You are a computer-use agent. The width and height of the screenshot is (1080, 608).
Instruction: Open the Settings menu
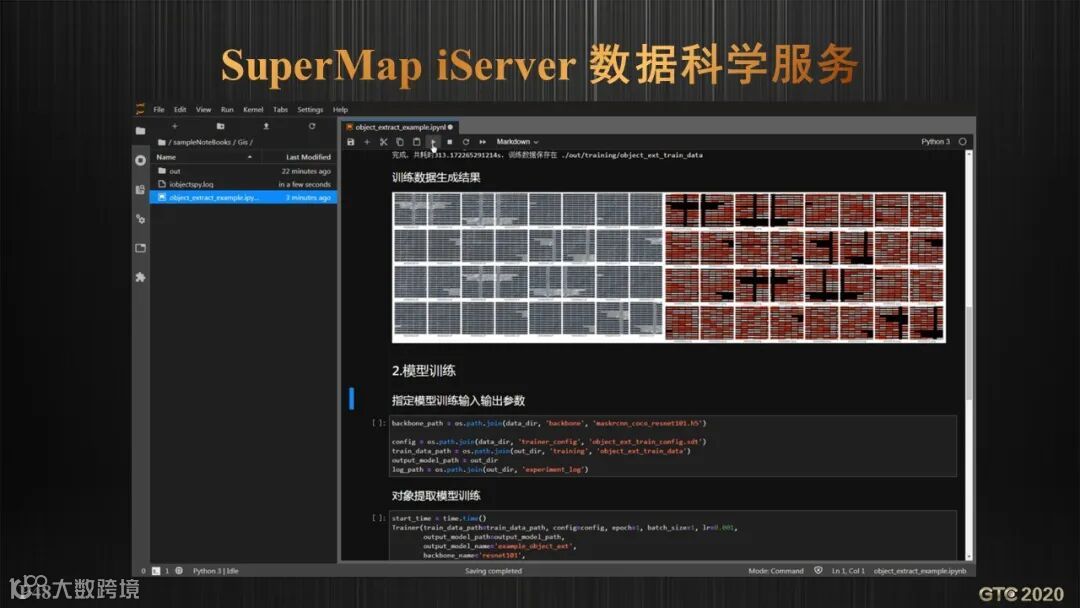point(310,109)
